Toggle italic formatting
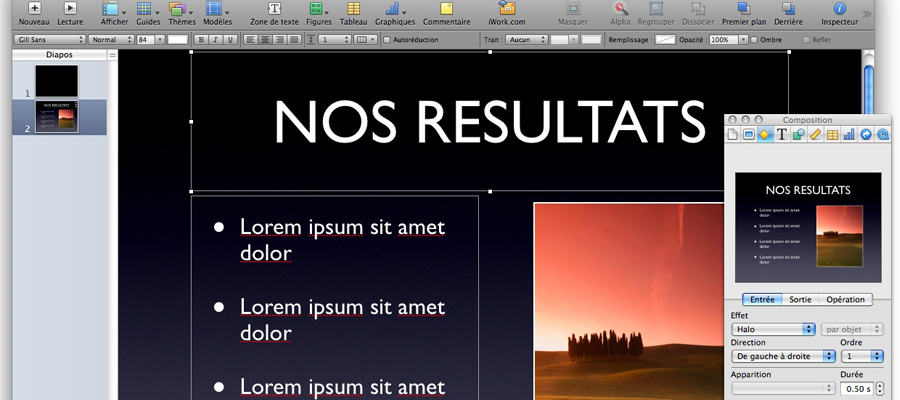This screenshot has height=400, width=900. pos(216,40)
